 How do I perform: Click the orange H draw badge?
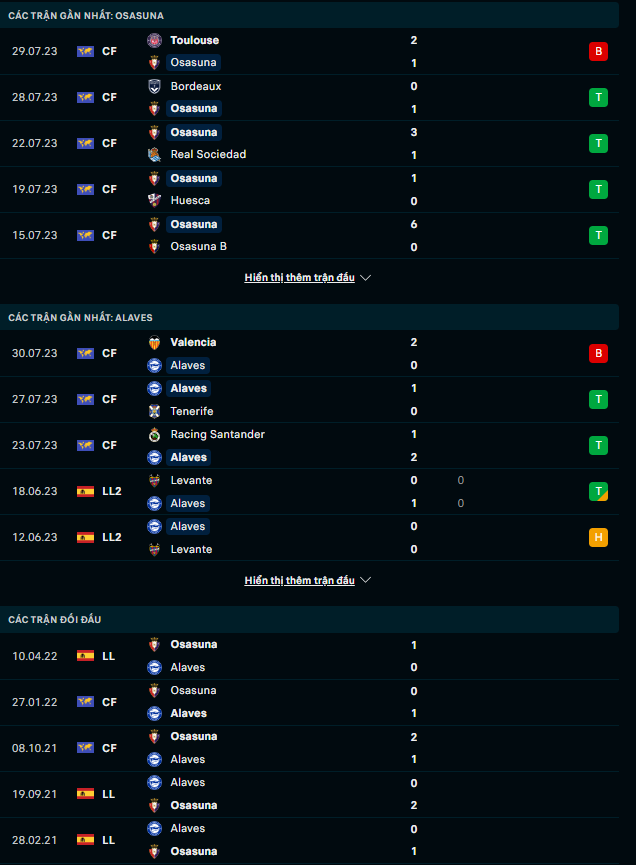point(598,537)
